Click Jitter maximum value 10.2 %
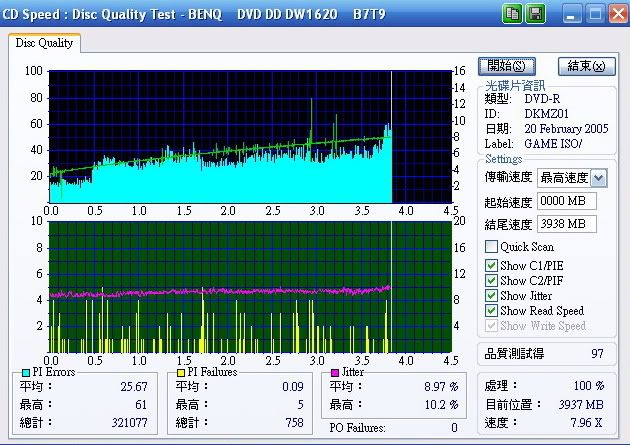Image resolution: width=630 pixels, height=445 pixels. [441, 404]
